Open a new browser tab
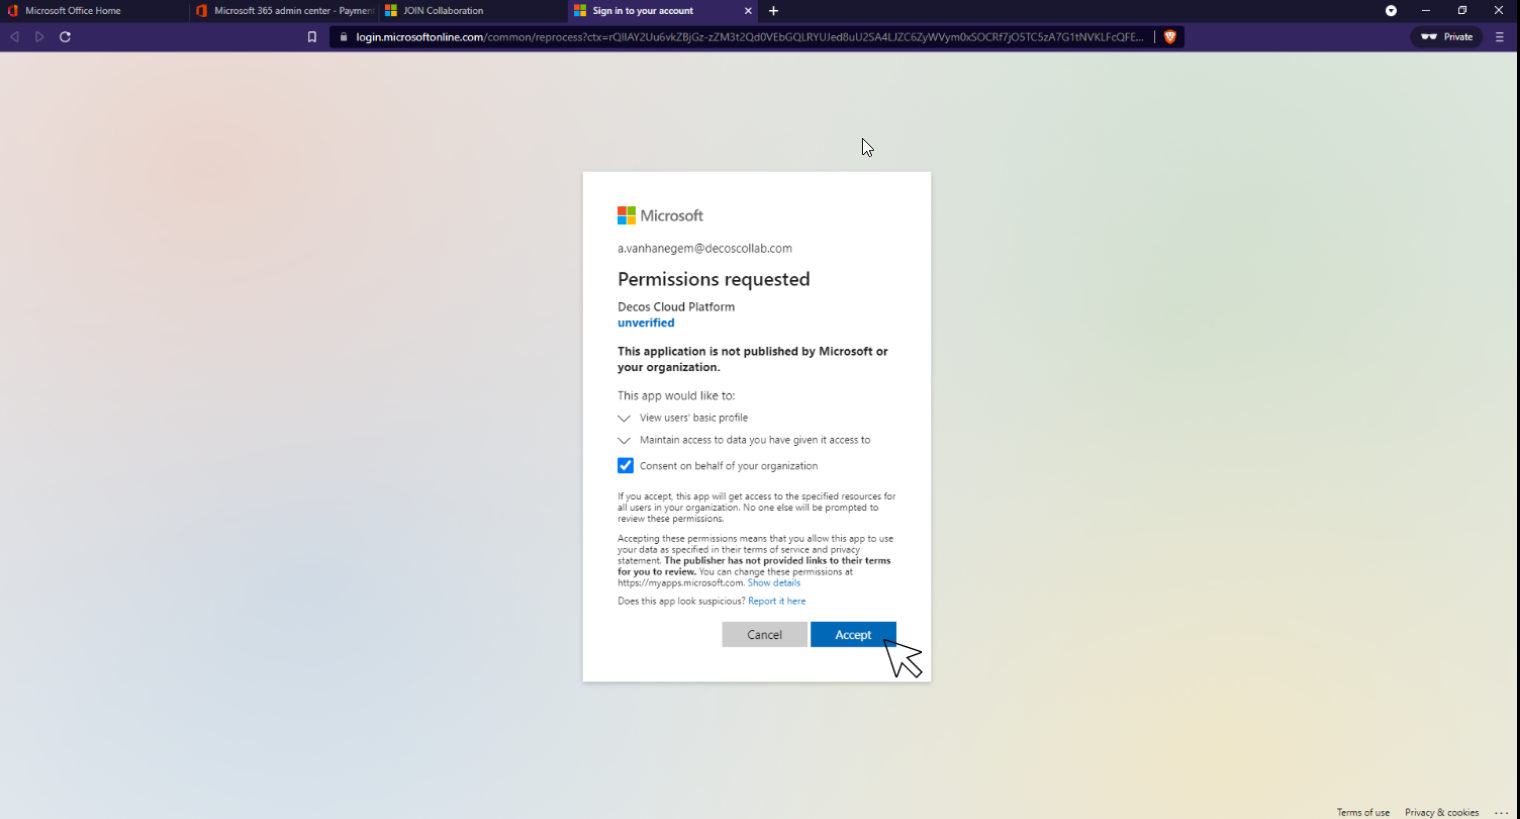The height and width of the screenshot is (819, 1520). [773, 11]
